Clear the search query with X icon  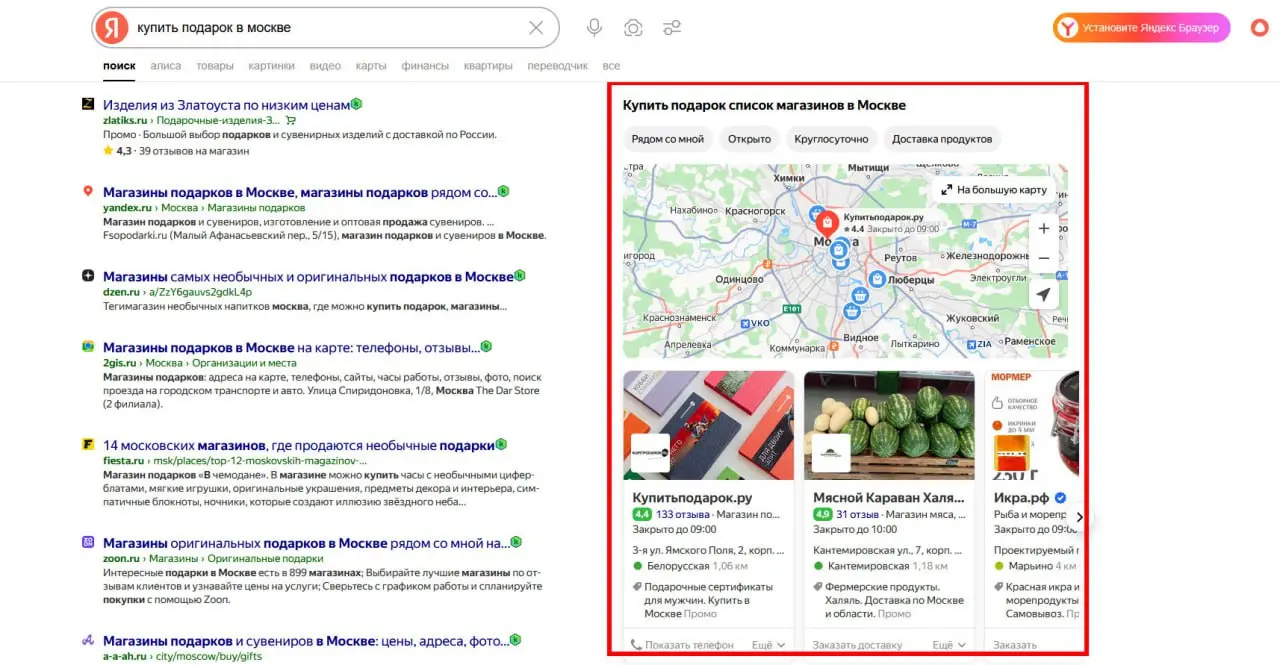536,28
